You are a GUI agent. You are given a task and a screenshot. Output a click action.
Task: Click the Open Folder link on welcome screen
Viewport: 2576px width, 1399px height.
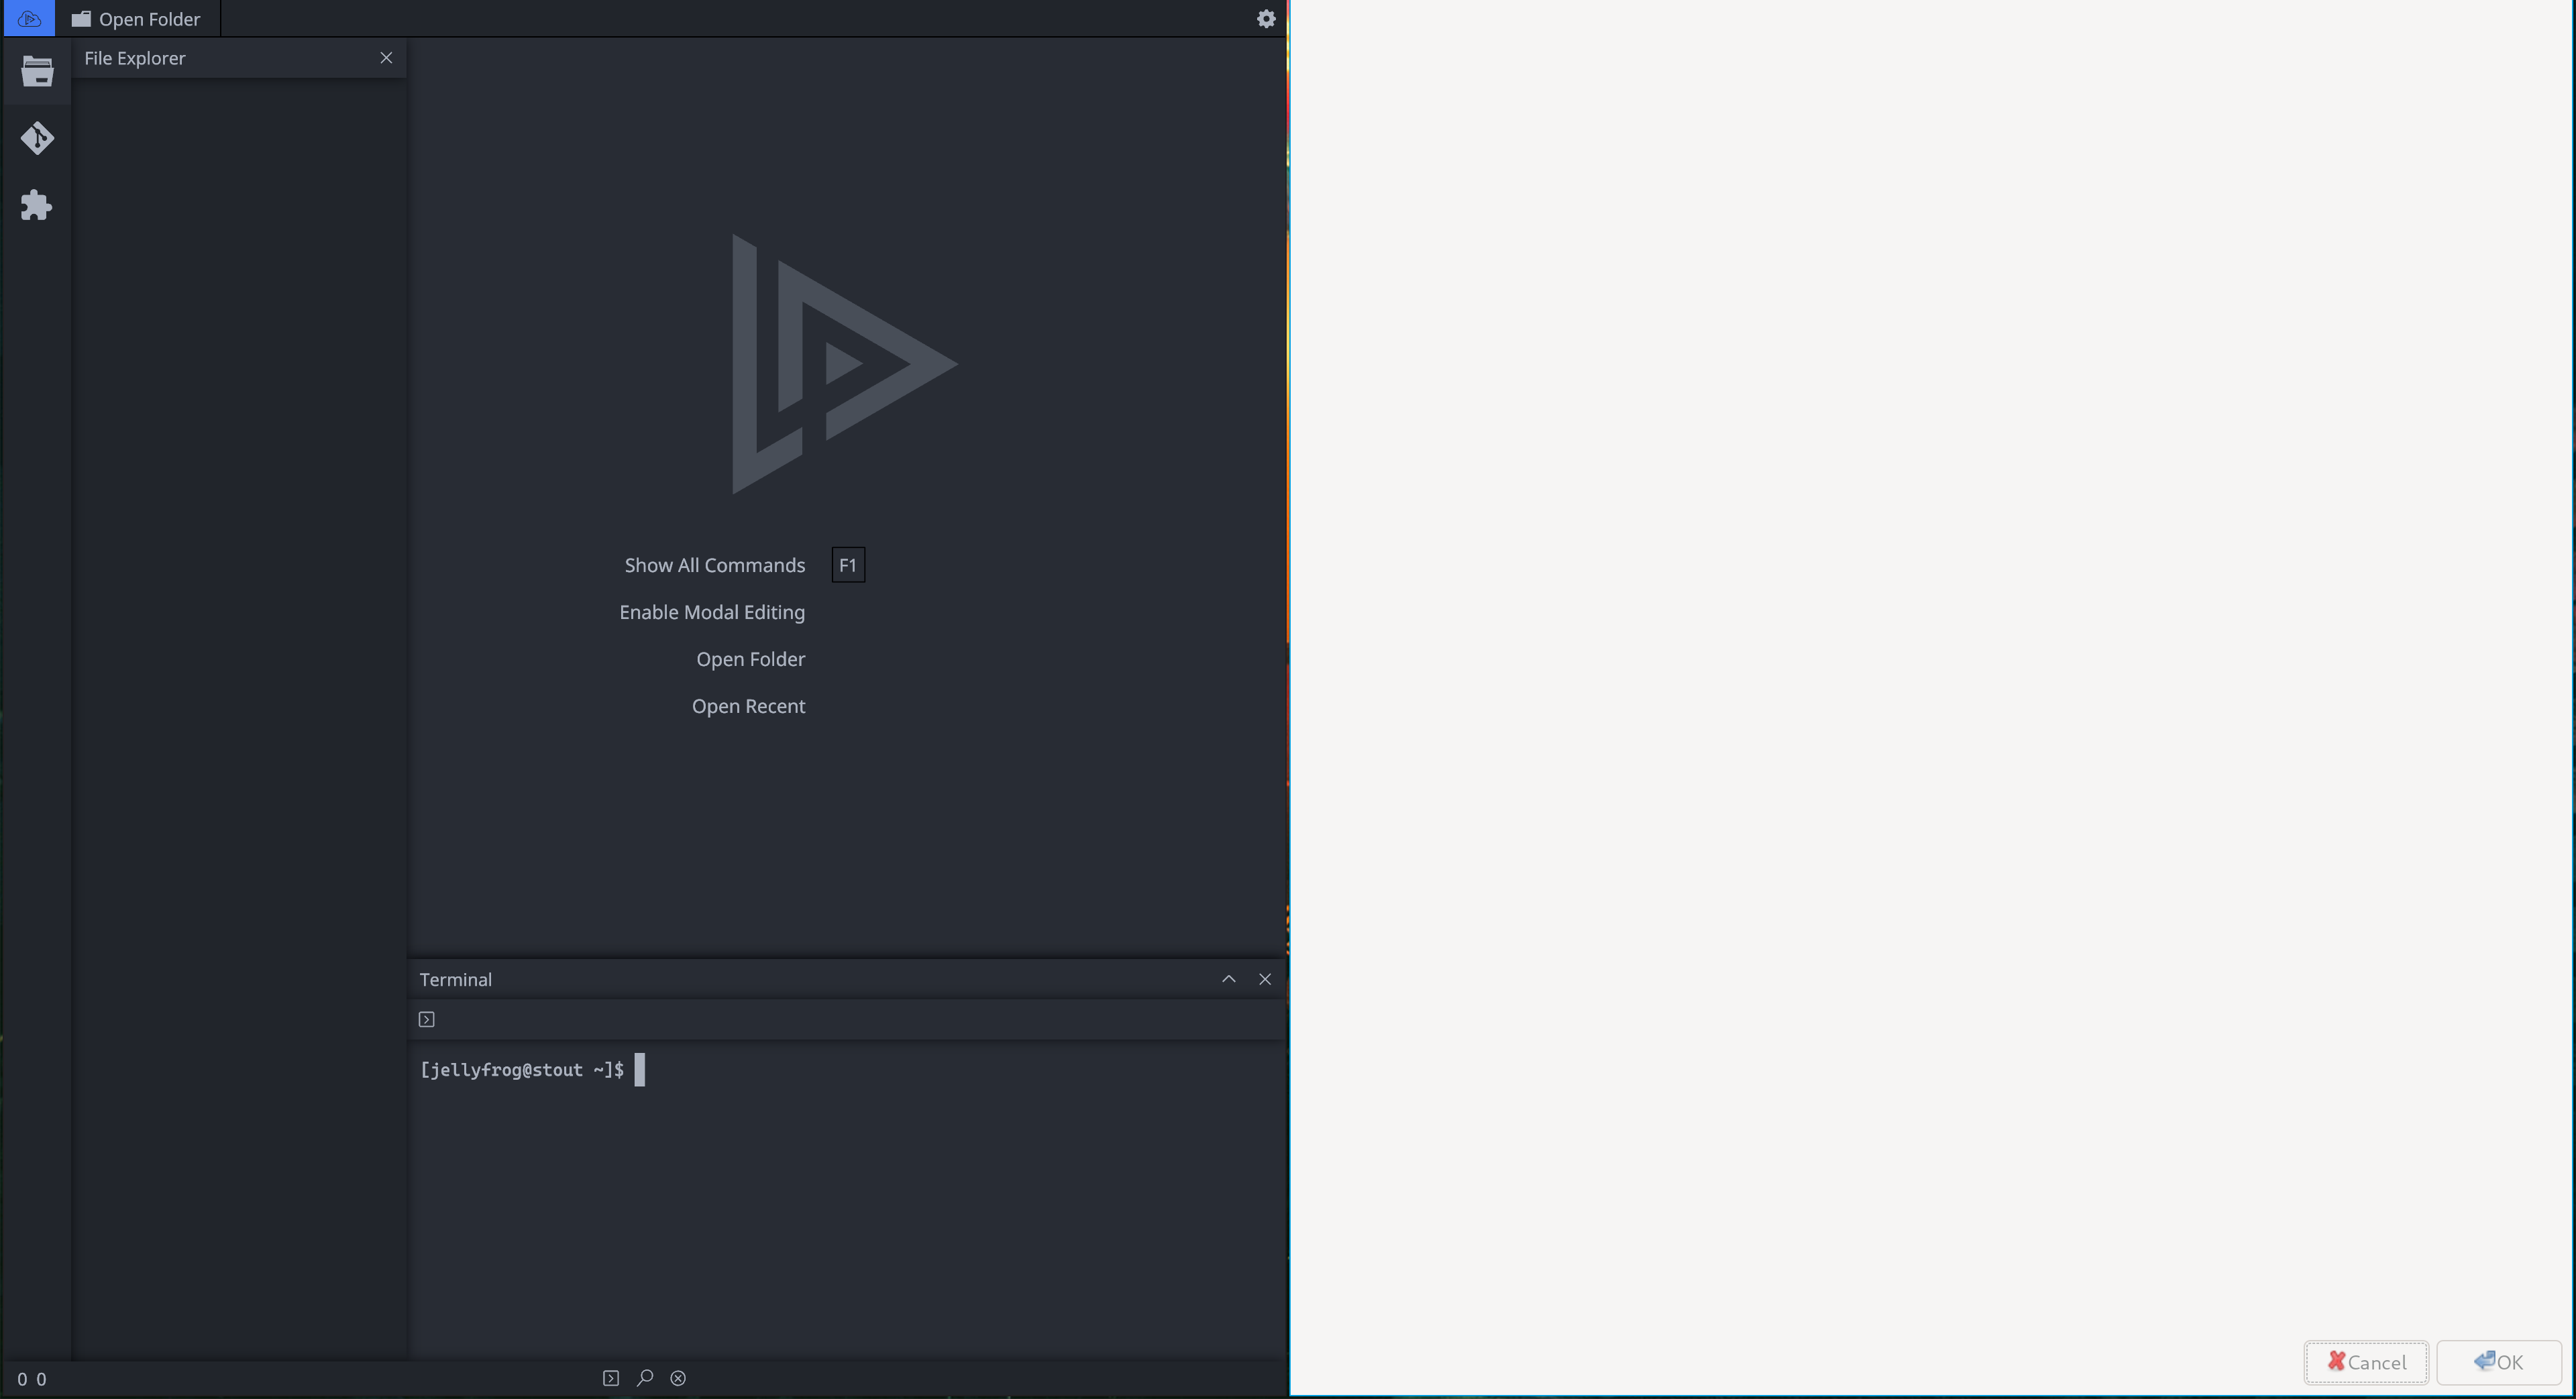[x=750, y=659]
